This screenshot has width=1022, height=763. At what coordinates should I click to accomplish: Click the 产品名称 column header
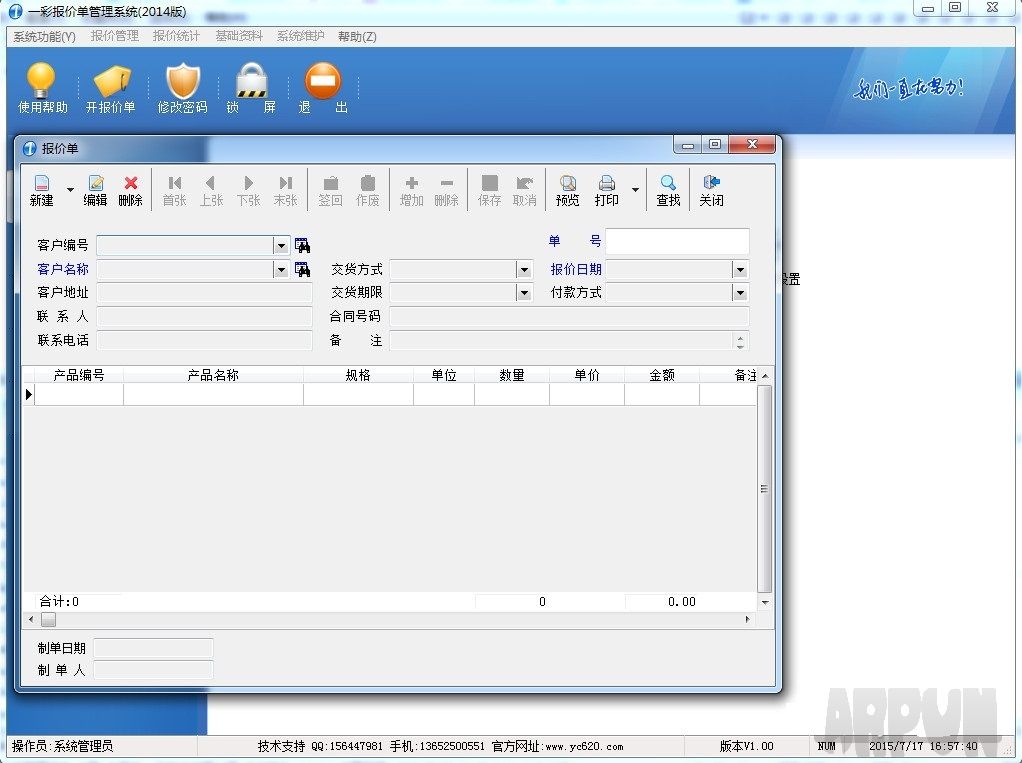click(213, 375)
